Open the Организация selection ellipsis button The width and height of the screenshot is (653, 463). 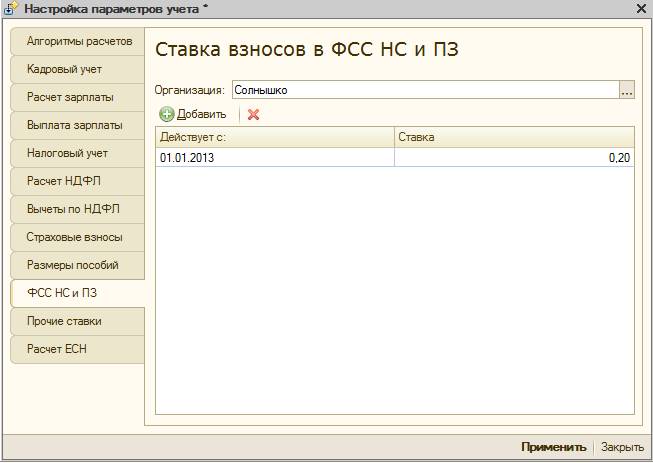pyautogui.click(x=627, y=90)
